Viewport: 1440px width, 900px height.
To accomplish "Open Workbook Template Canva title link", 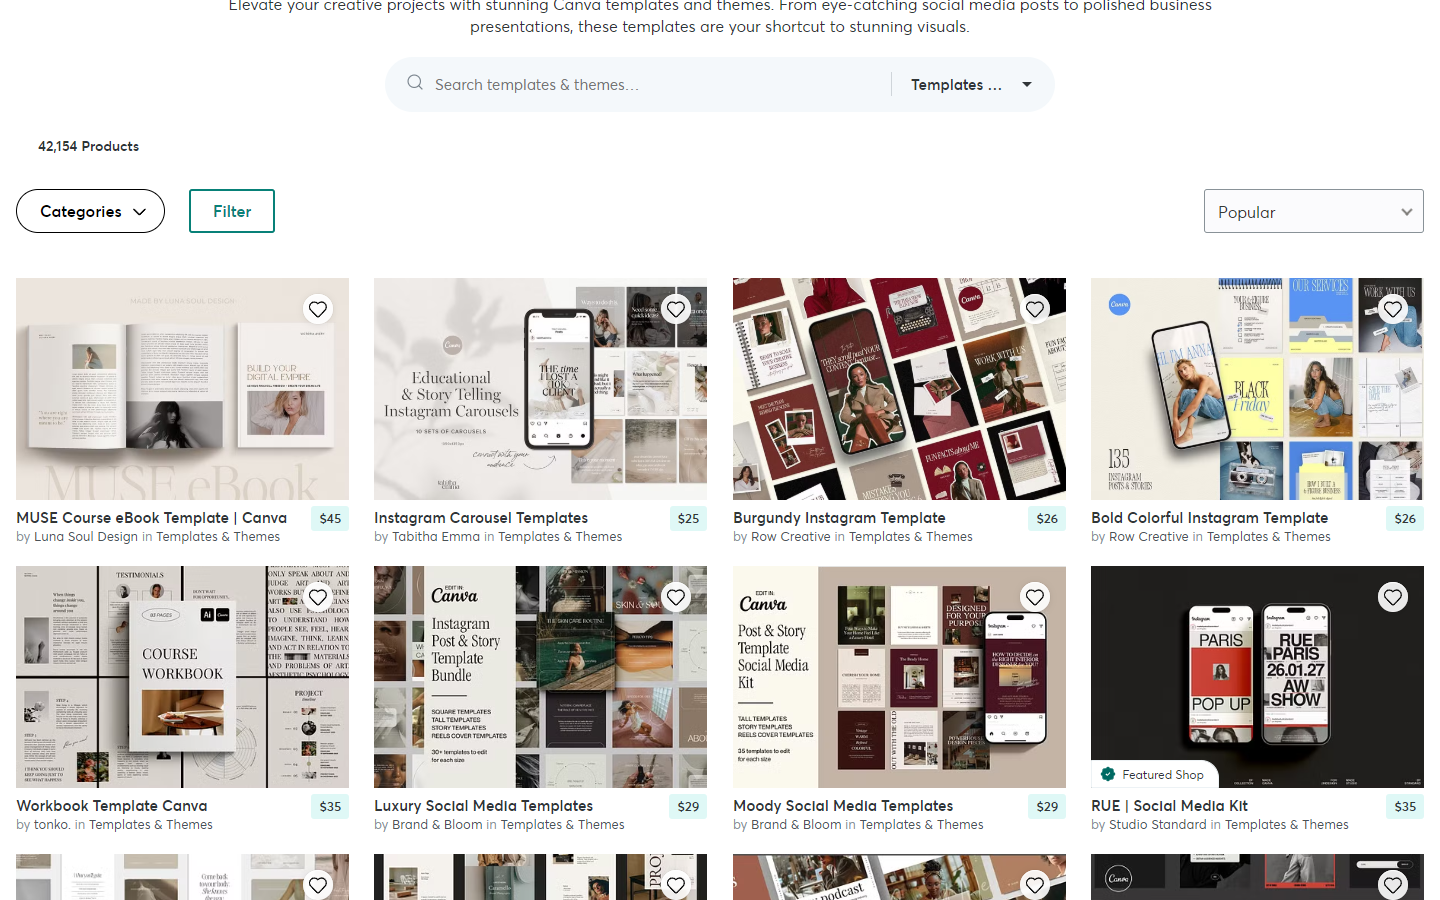I will click(x=112, y=806).
